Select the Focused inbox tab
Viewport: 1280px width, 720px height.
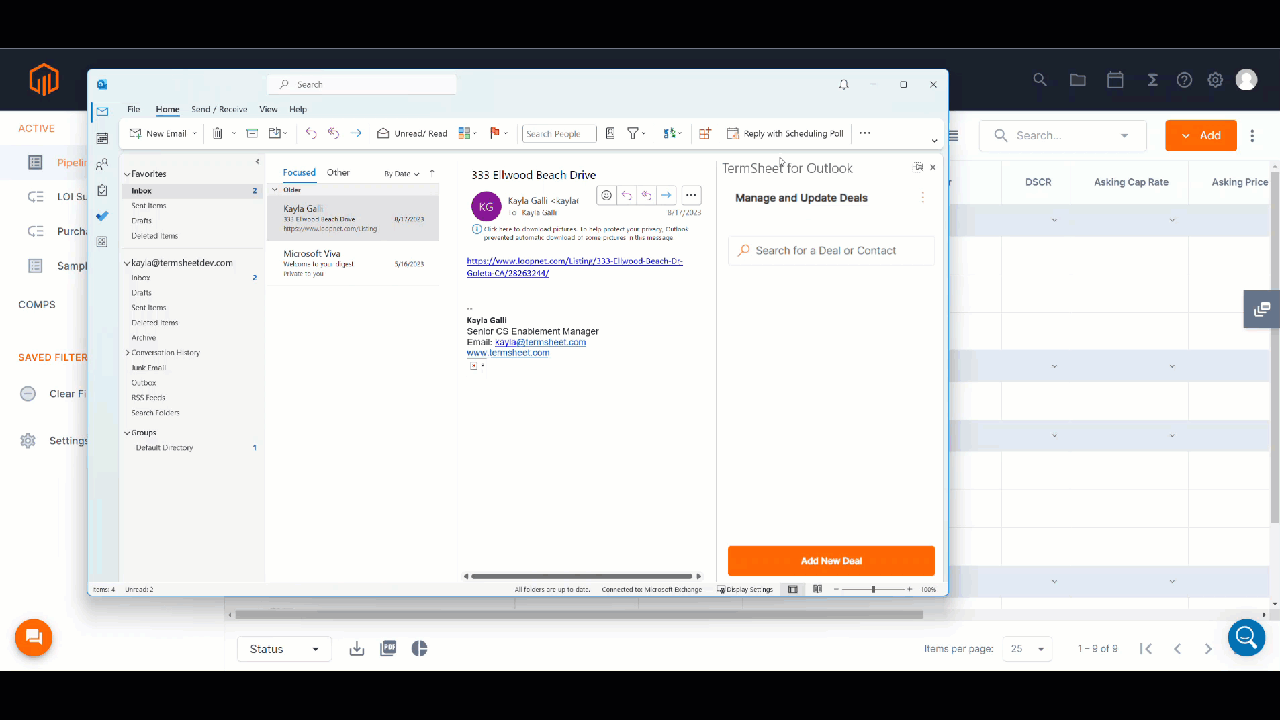[x=299, y=173]
